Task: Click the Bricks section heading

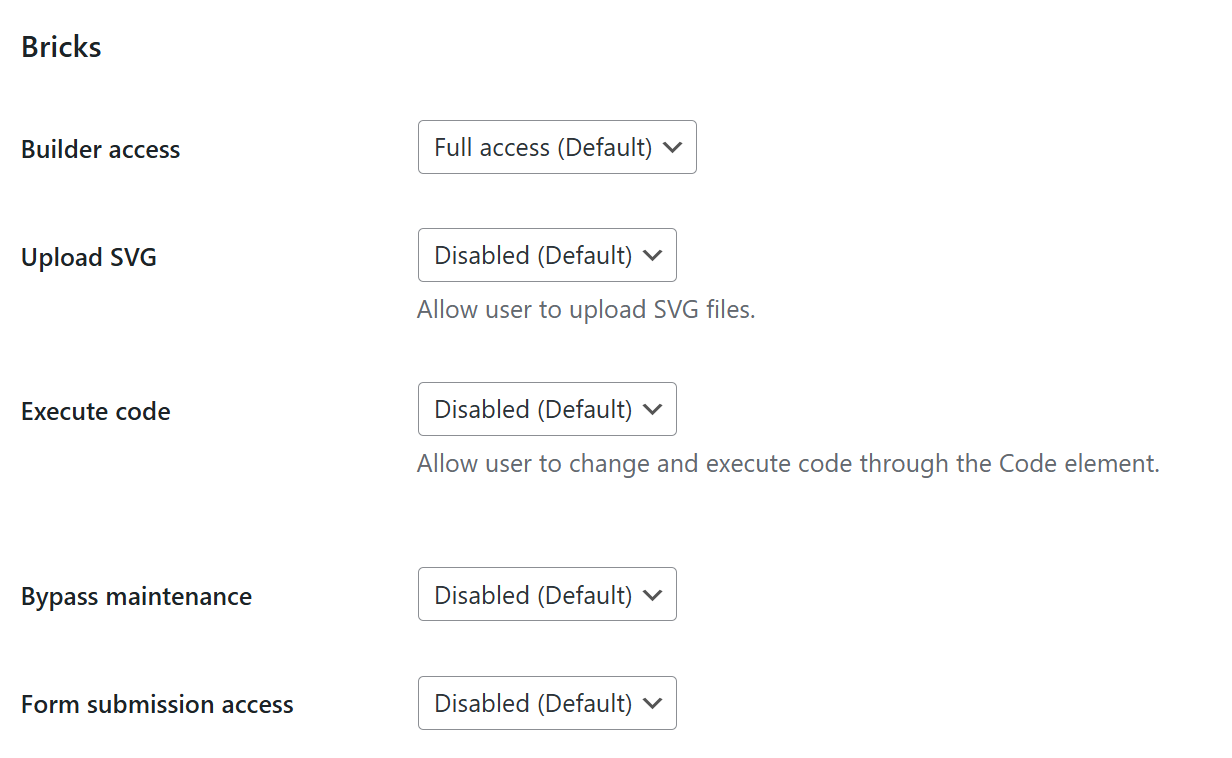Action: point(61,47)
